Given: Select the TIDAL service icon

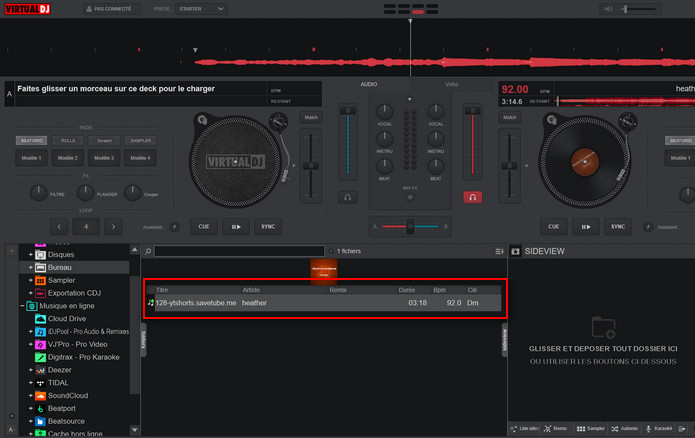Looking at the screenshot, I should 40,383.
